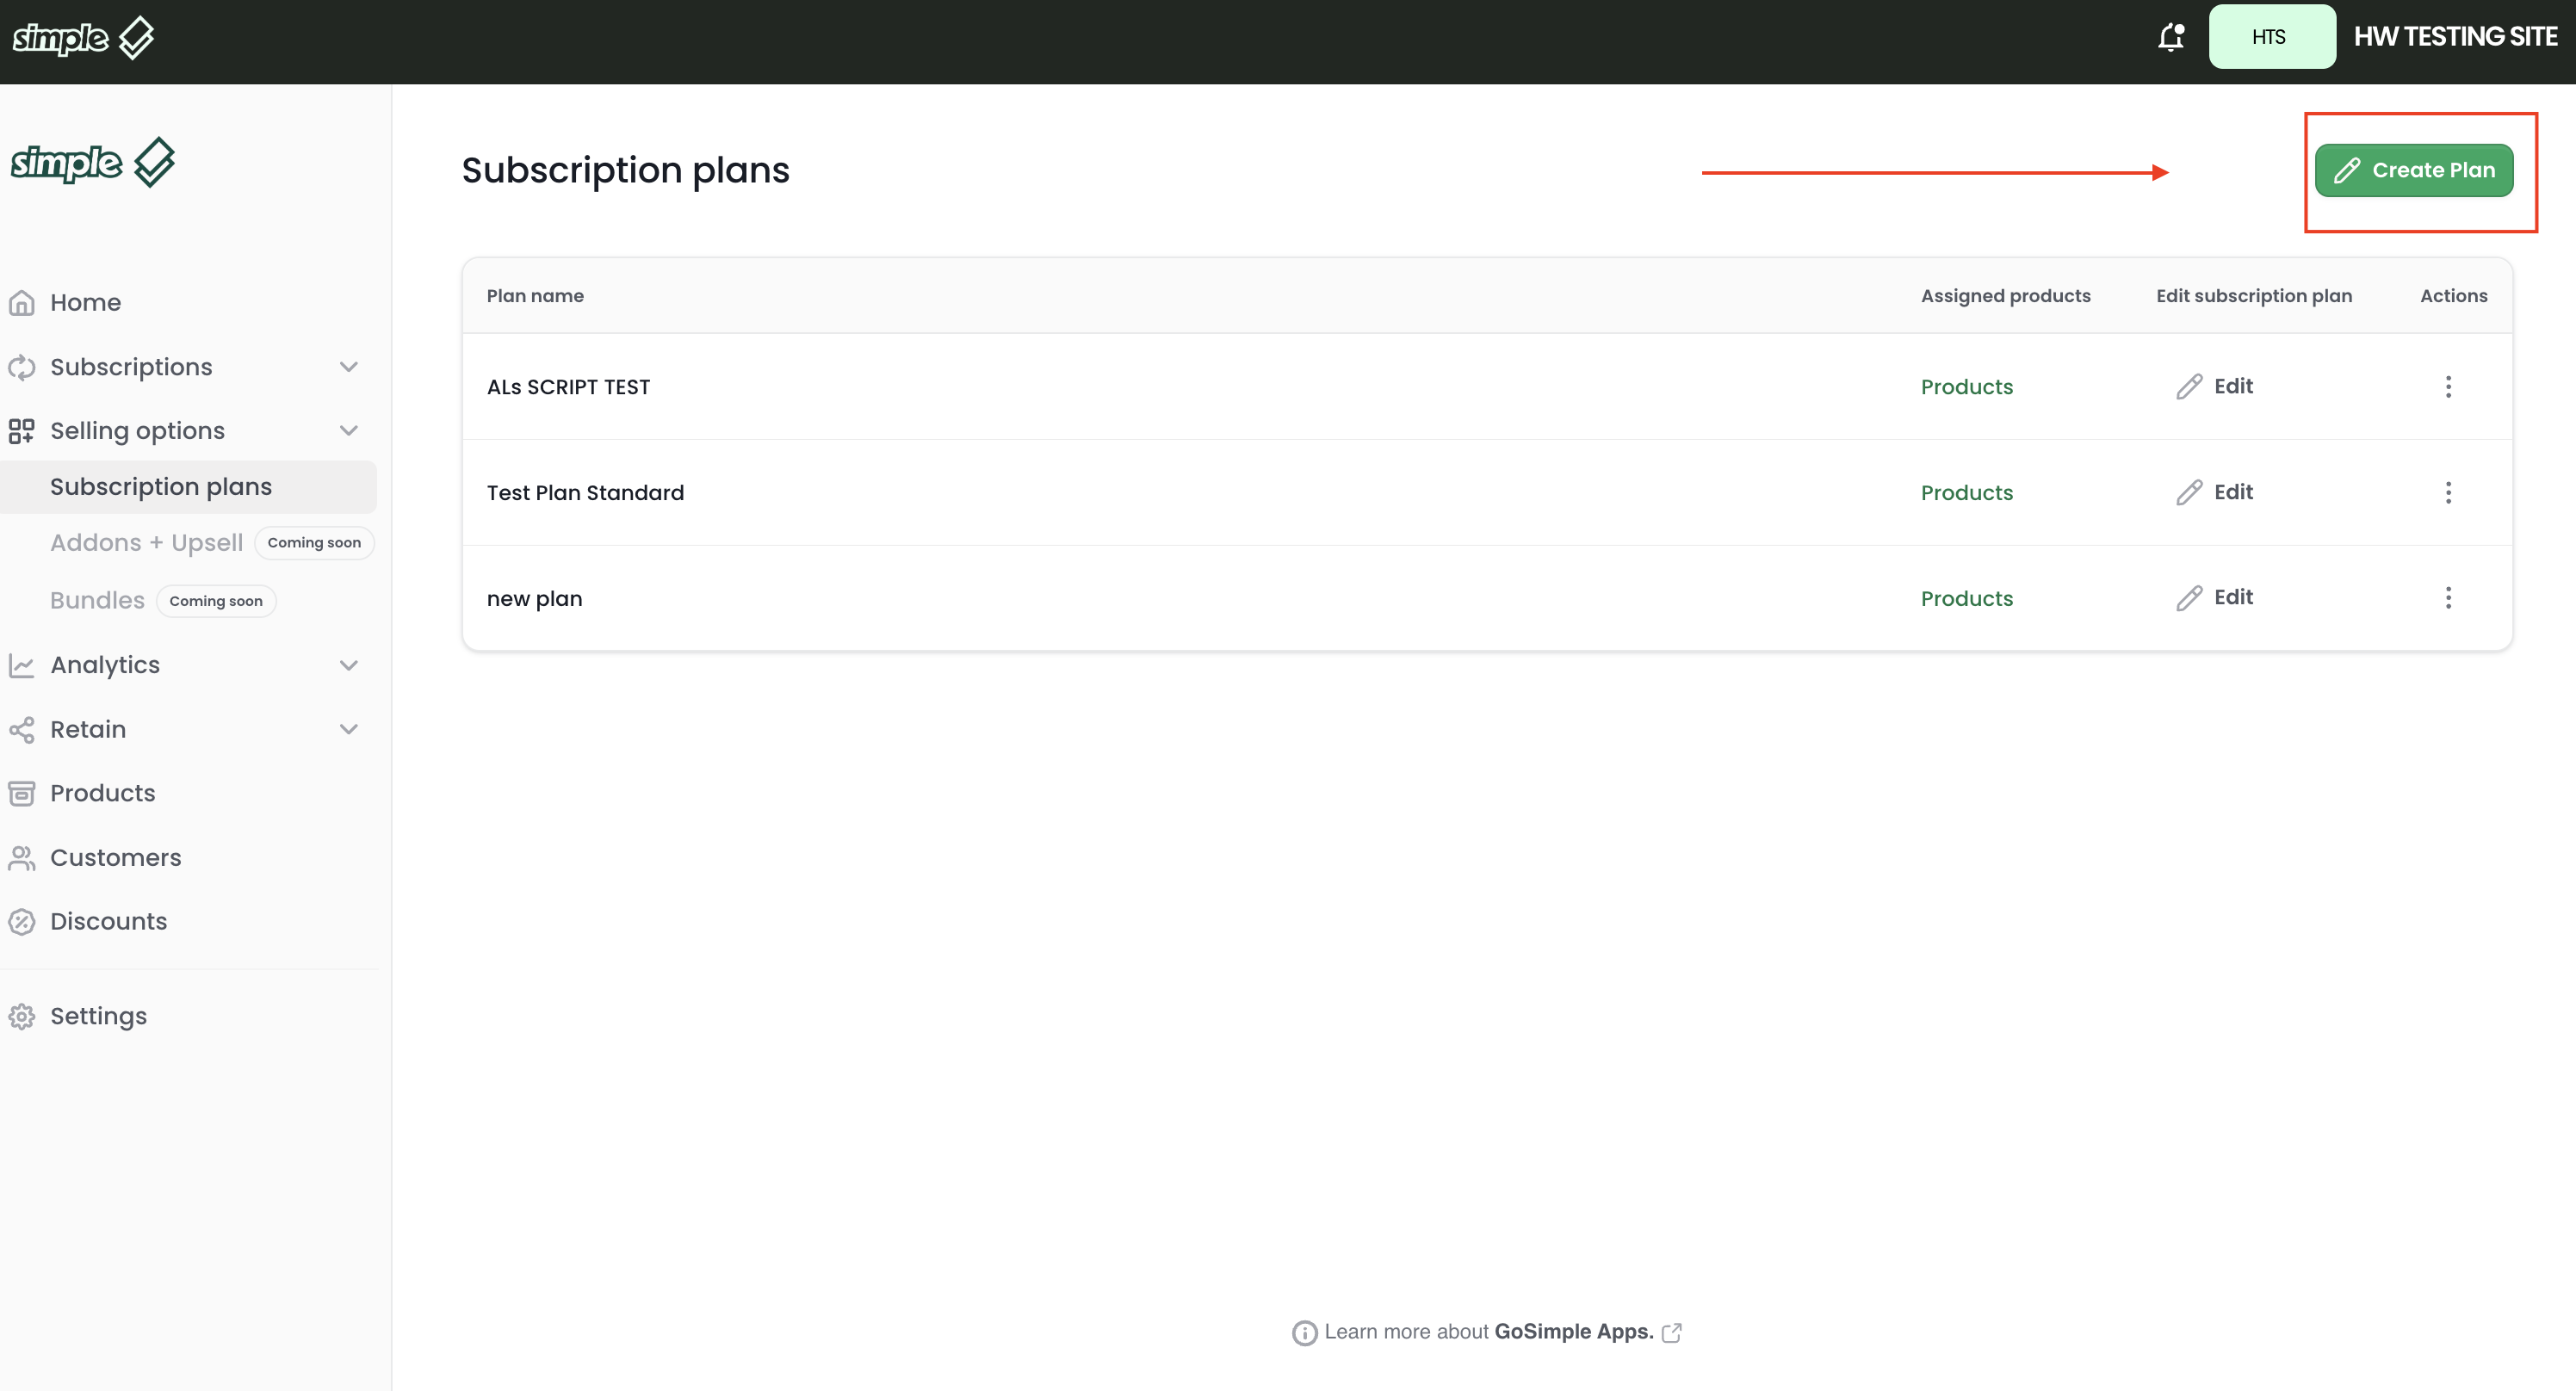Viewport: 2576px width, 1391px height.
Task: Open Customers page from sidebar
Action: [x=115, y=858]
